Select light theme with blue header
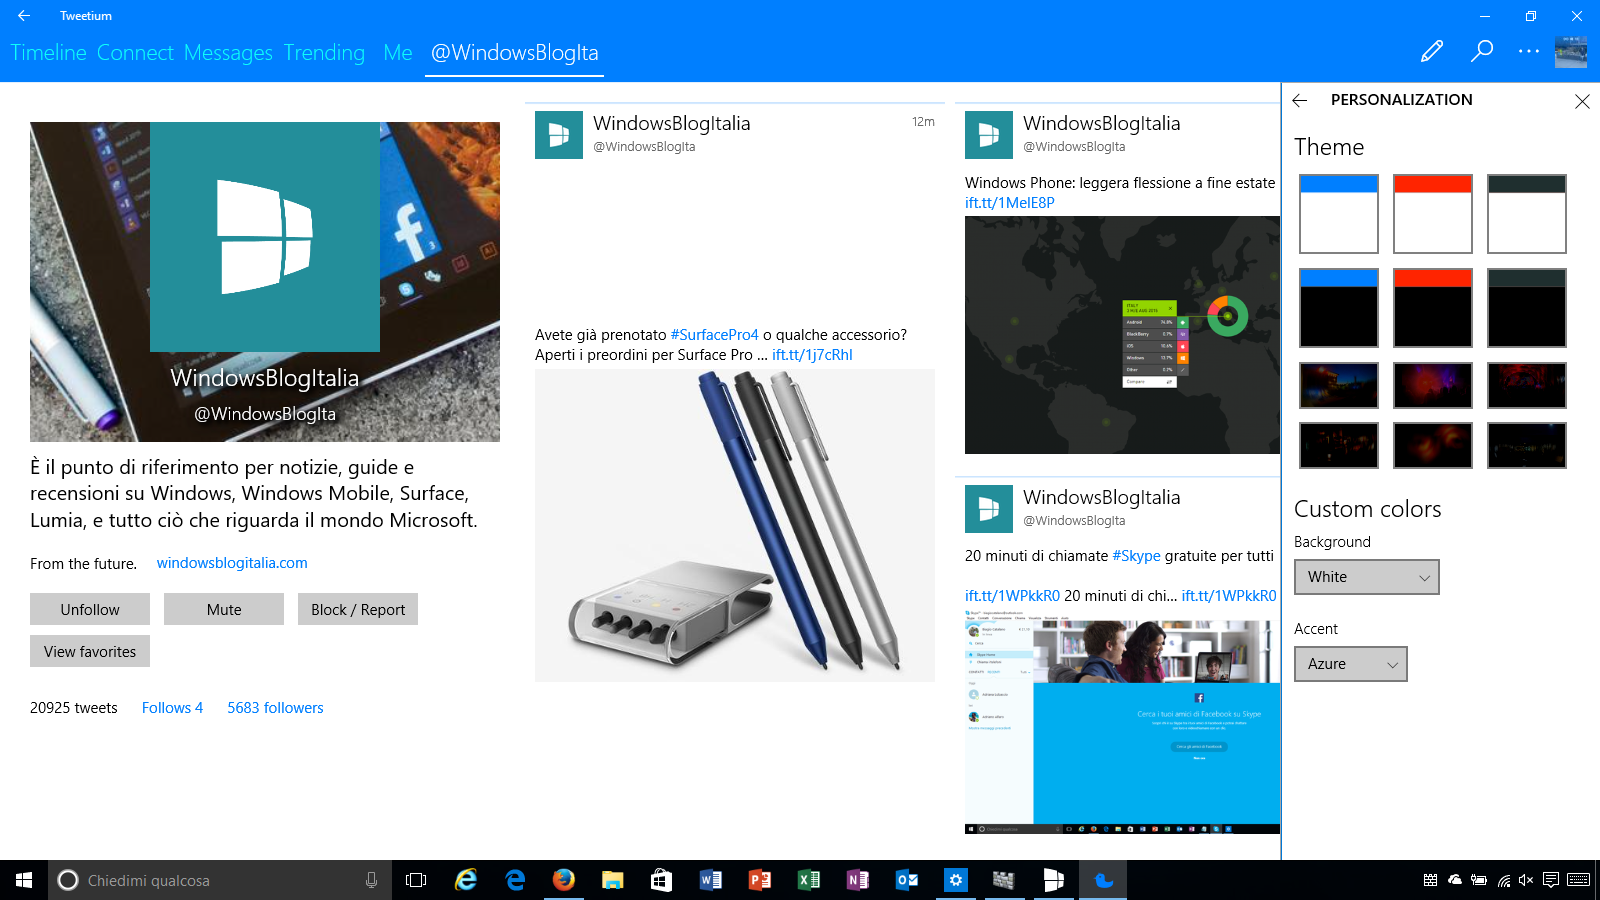The width and height of the screenshot is (1600, 900). (x=1339, y=213)
